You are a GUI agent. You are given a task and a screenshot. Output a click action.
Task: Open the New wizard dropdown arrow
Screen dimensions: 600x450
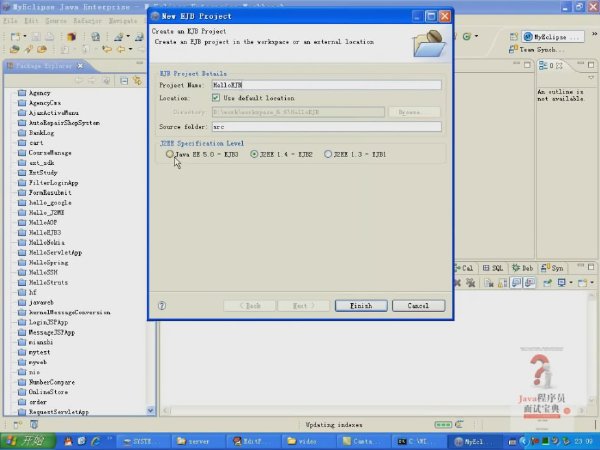[25, 36]
